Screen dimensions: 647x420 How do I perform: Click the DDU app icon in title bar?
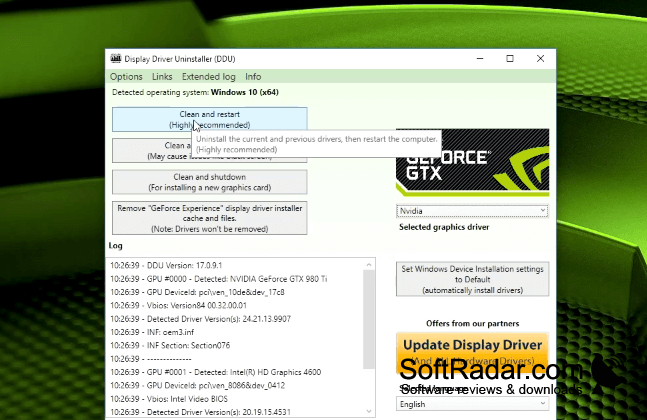(x=116, y=59)
